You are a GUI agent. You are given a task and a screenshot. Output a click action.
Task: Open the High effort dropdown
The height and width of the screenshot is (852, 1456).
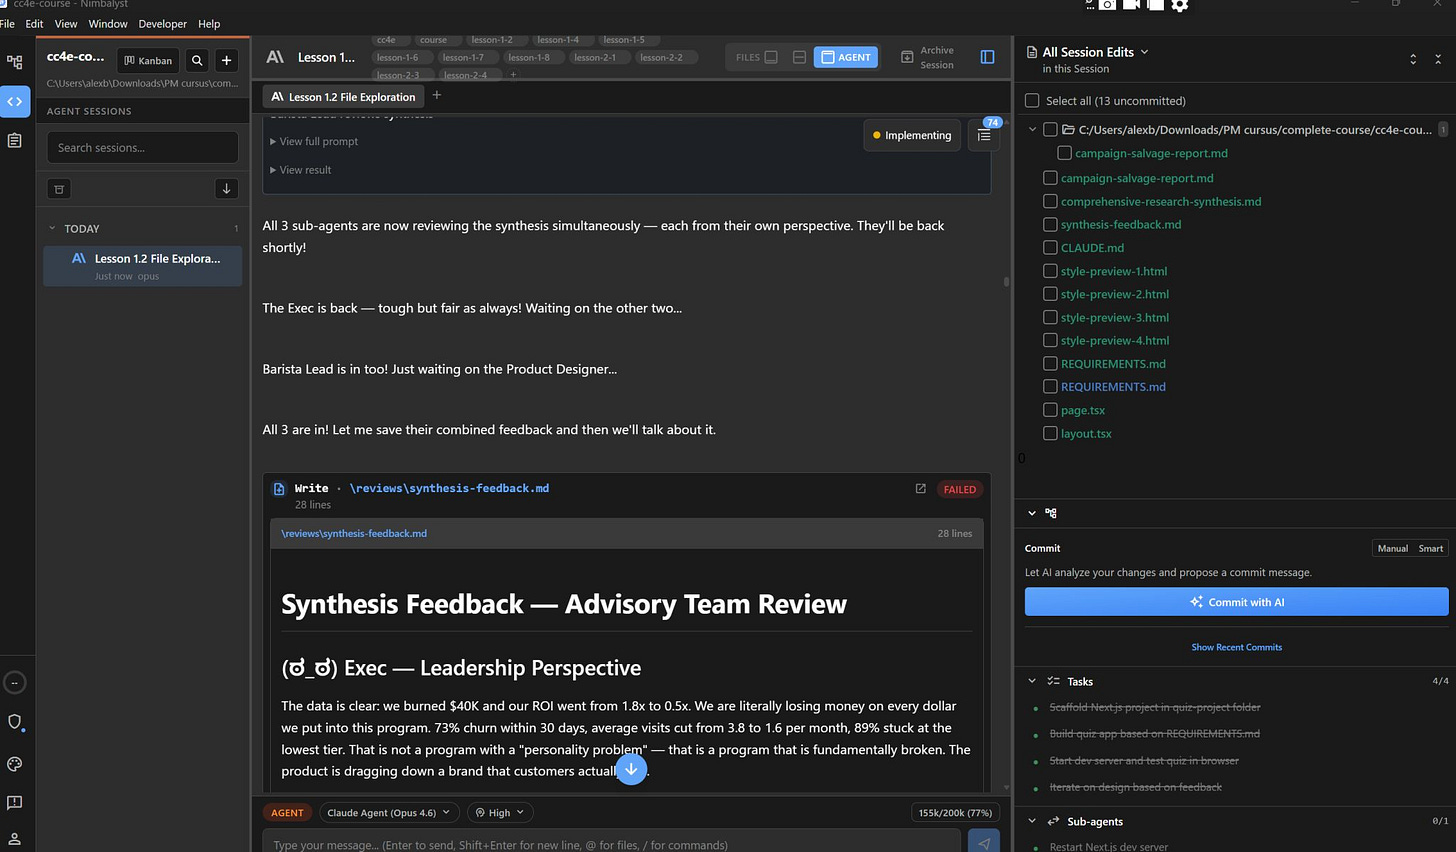click(499, 813)
